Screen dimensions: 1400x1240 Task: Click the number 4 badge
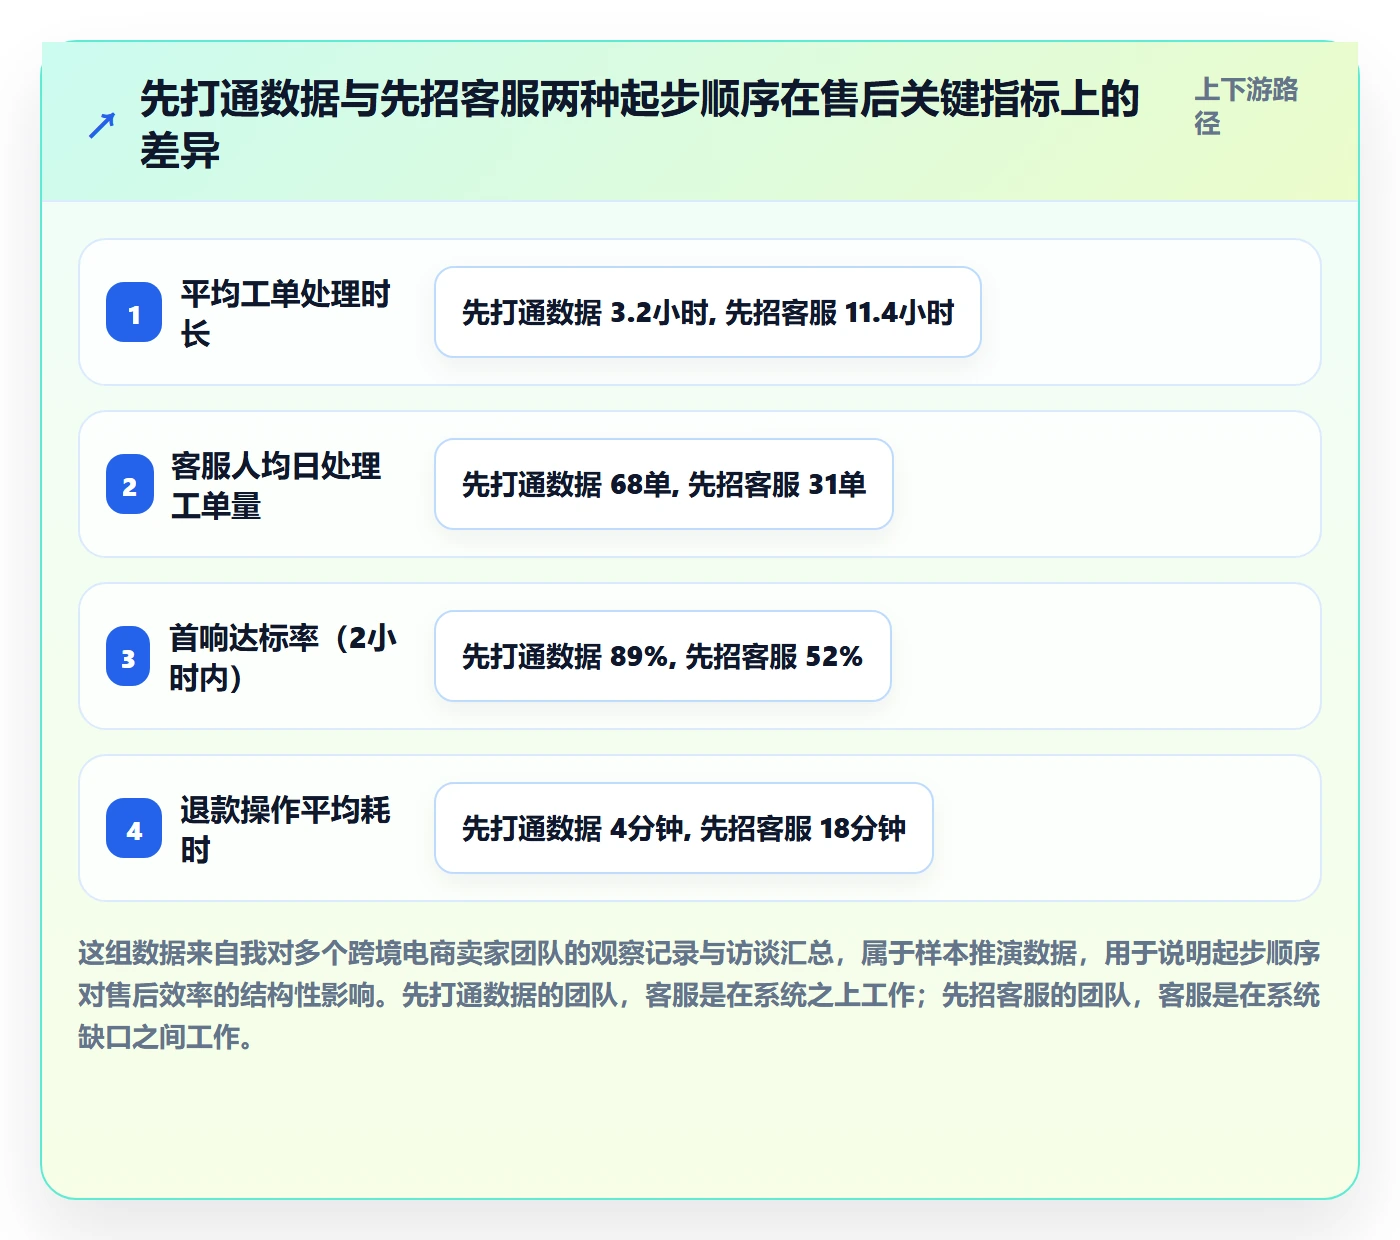click(134, 829)
